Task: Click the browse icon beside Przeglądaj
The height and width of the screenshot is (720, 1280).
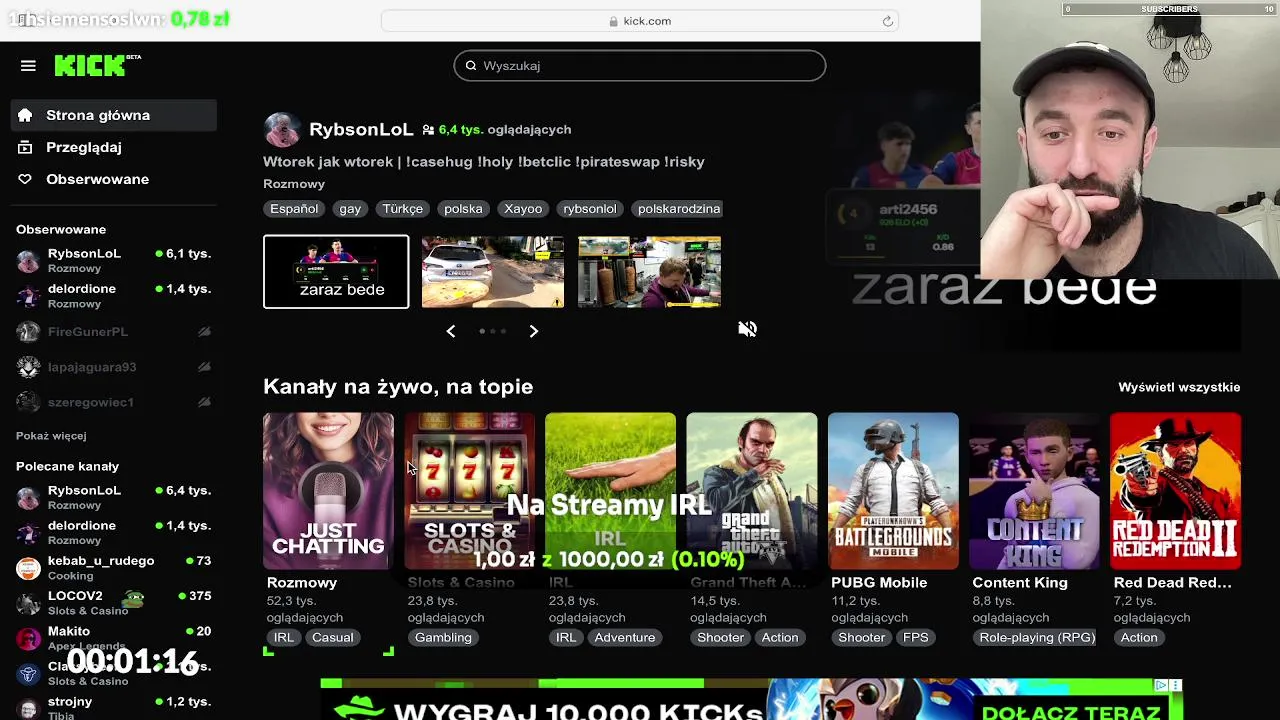Action: [x=25, y=147]
